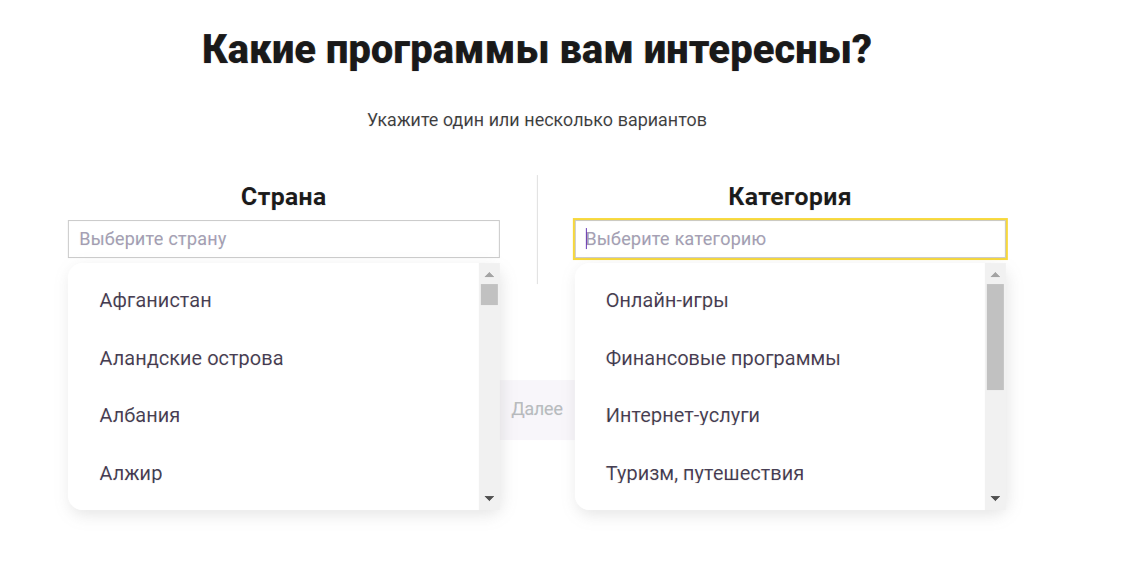Viewport: 1131px width, 582px height.
Task: Pick Интернет-услуги from the category list
Action: click(x=682, y=415)
